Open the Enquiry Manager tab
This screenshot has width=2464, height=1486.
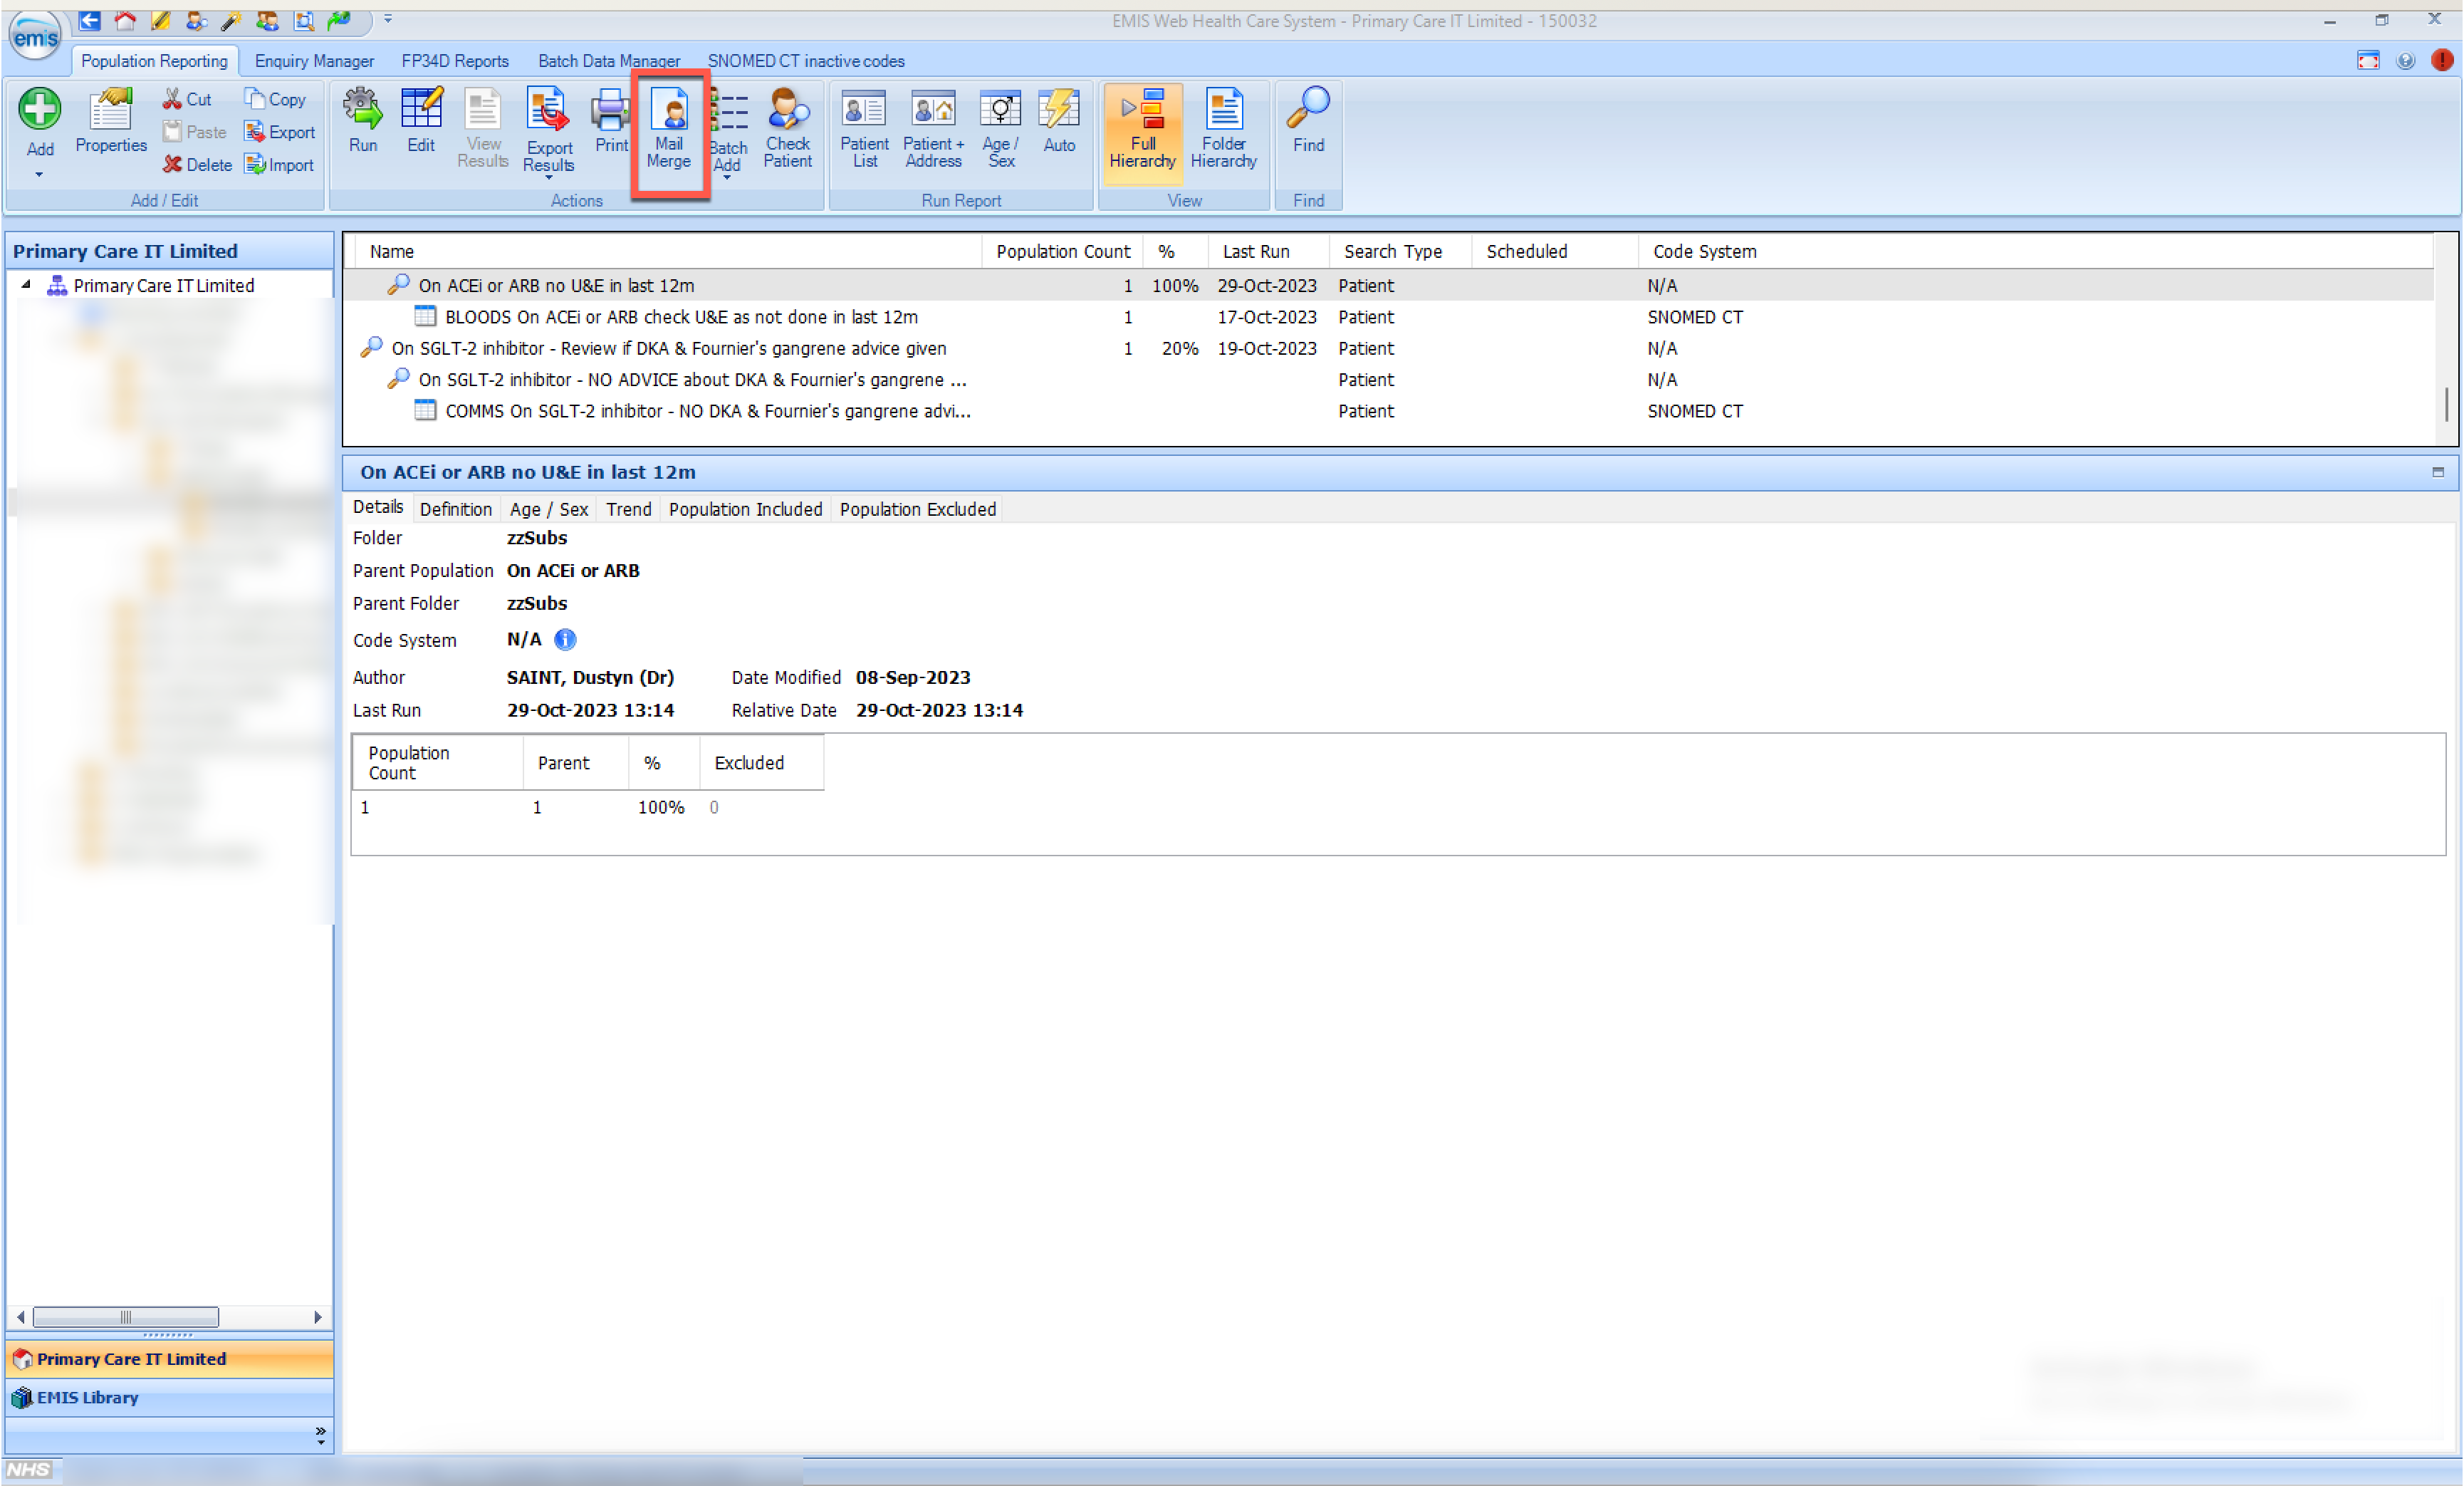(x=314, y=61)
